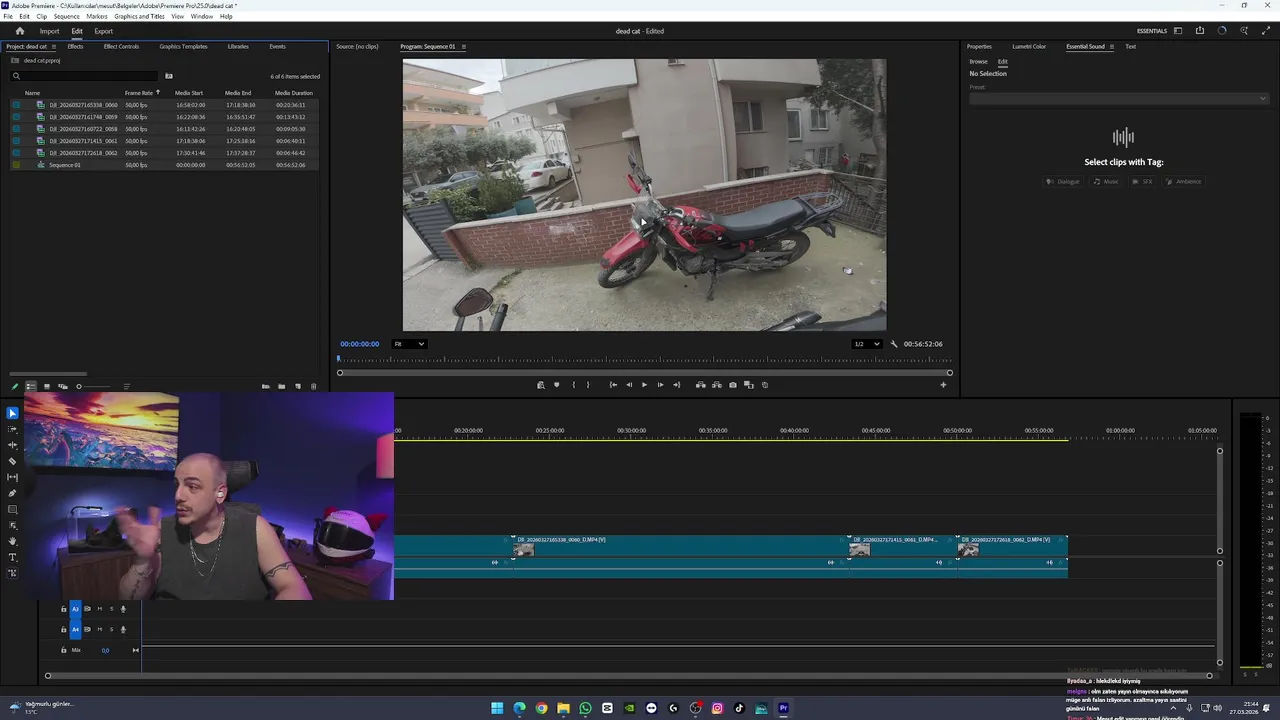Toggle lock on track A3
The image size is (1280, 720).
point(63,609)
